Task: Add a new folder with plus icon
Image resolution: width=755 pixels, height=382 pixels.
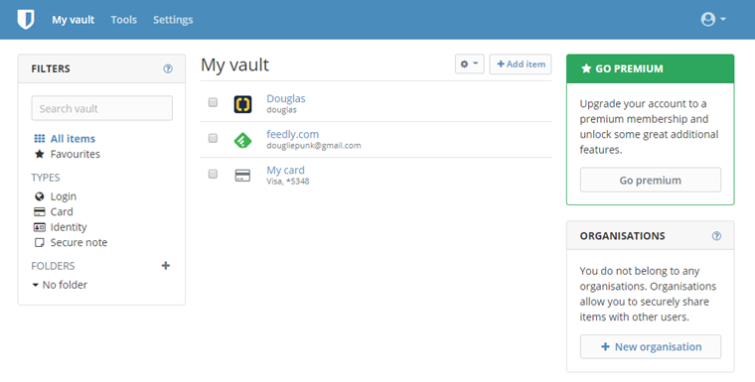Action: pyautogui.click(x=166, y=265)
